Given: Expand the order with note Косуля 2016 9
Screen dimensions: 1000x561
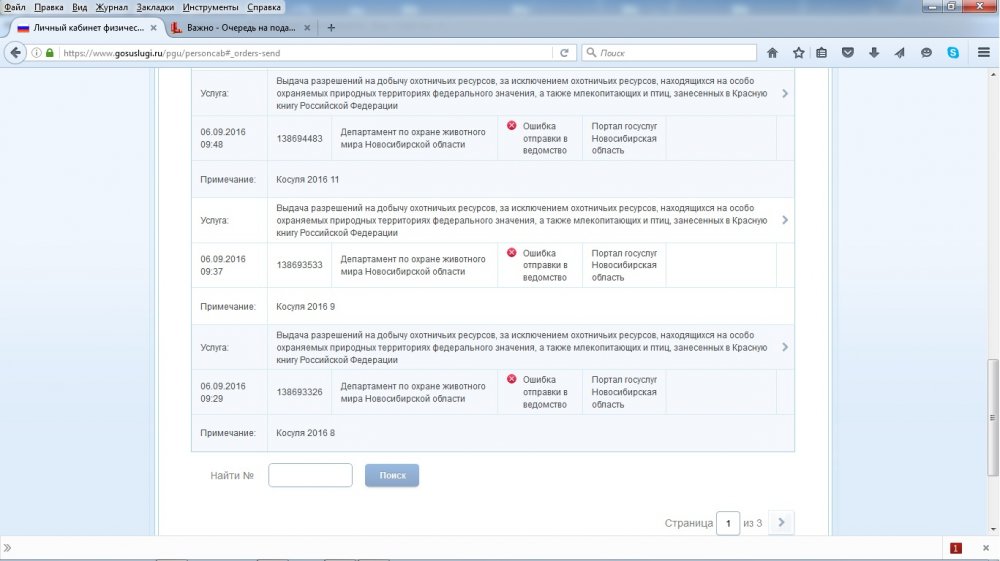Looking at the screenshot, I should pos(785,220).
